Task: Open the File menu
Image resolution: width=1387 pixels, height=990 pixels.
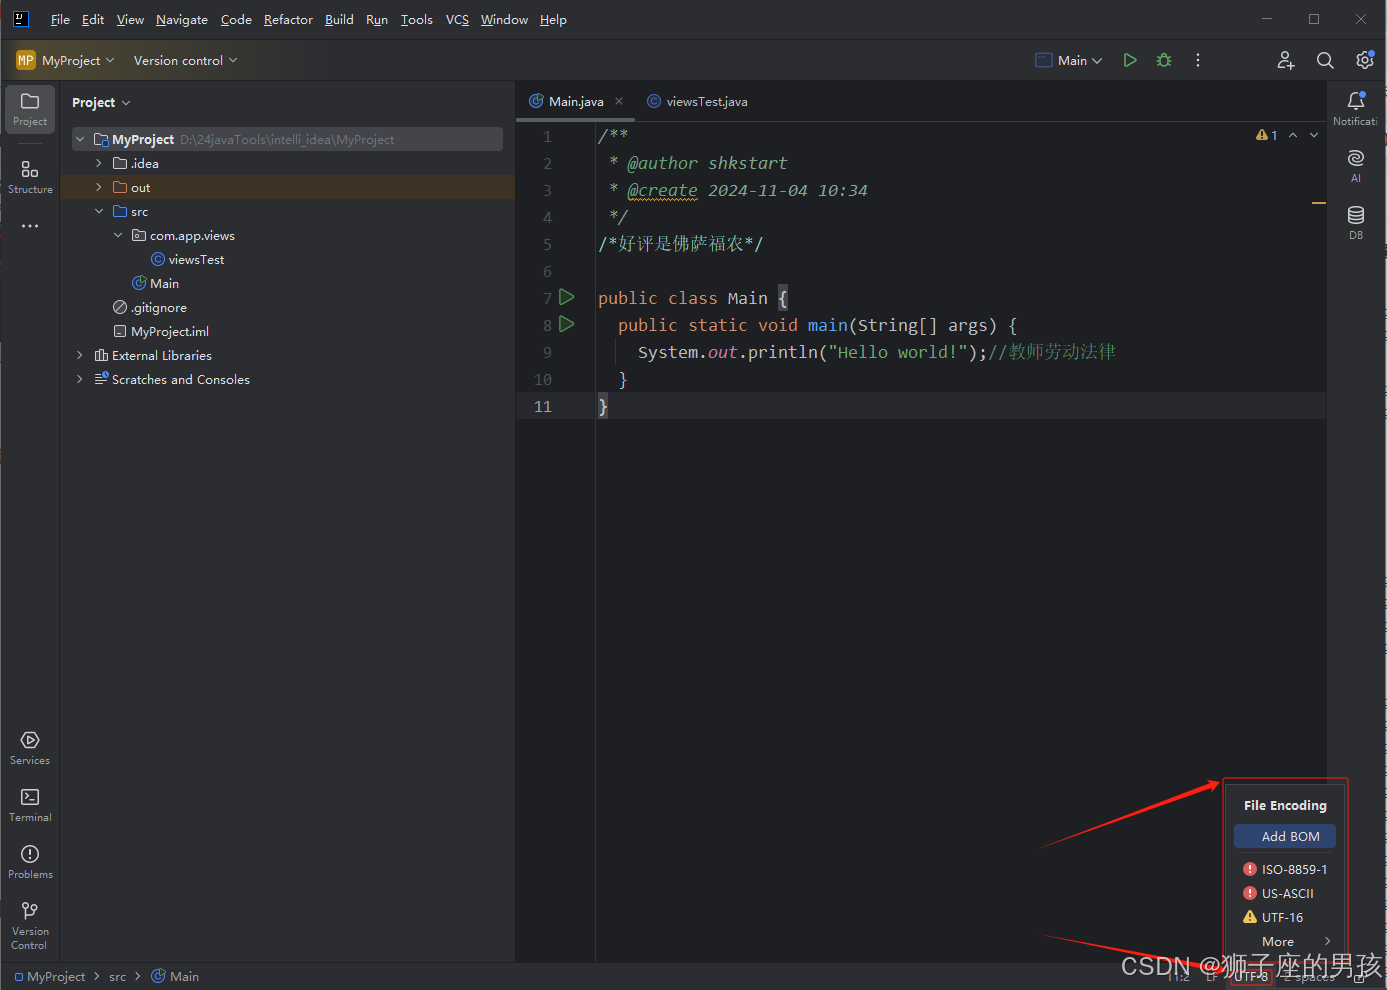Action: pos(60,19)
